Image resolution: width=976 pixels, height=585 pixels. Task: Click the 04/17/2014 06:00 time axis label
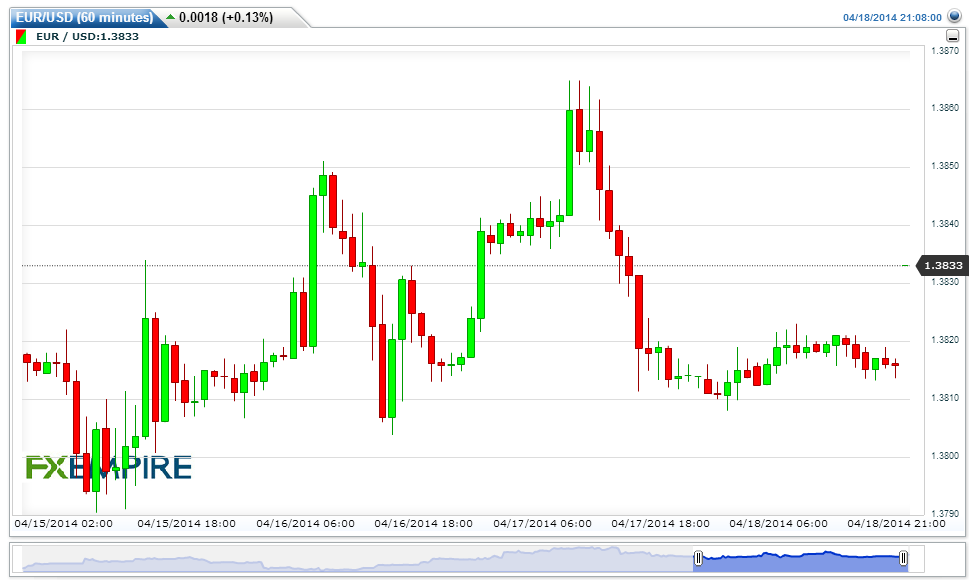click(x=542, y=523)
